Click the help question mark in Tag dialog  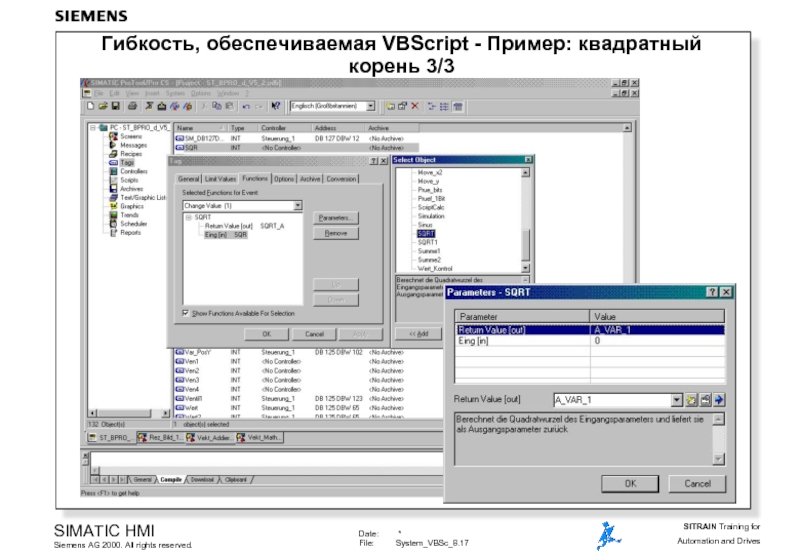[374, 161]
